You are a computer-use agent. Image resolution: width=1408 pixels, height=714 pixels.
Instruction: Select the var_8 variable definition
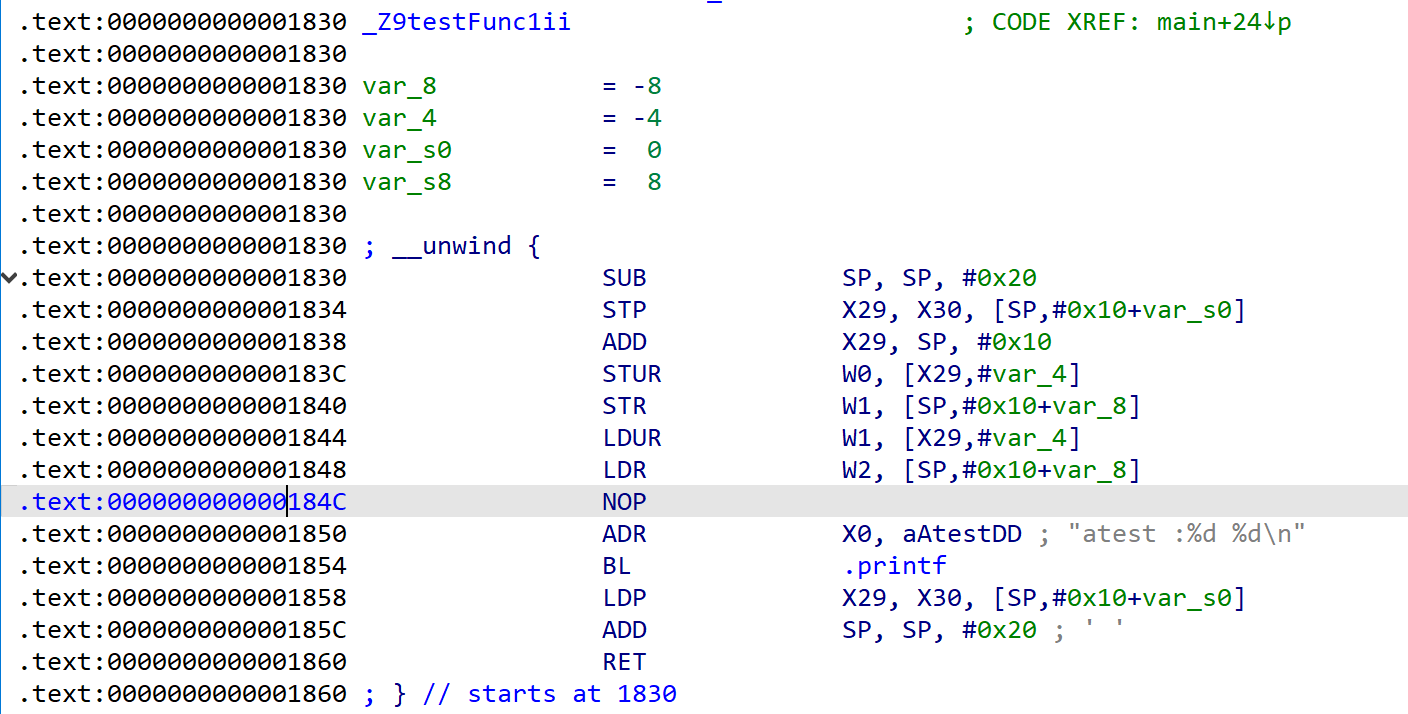click(400, 86)
